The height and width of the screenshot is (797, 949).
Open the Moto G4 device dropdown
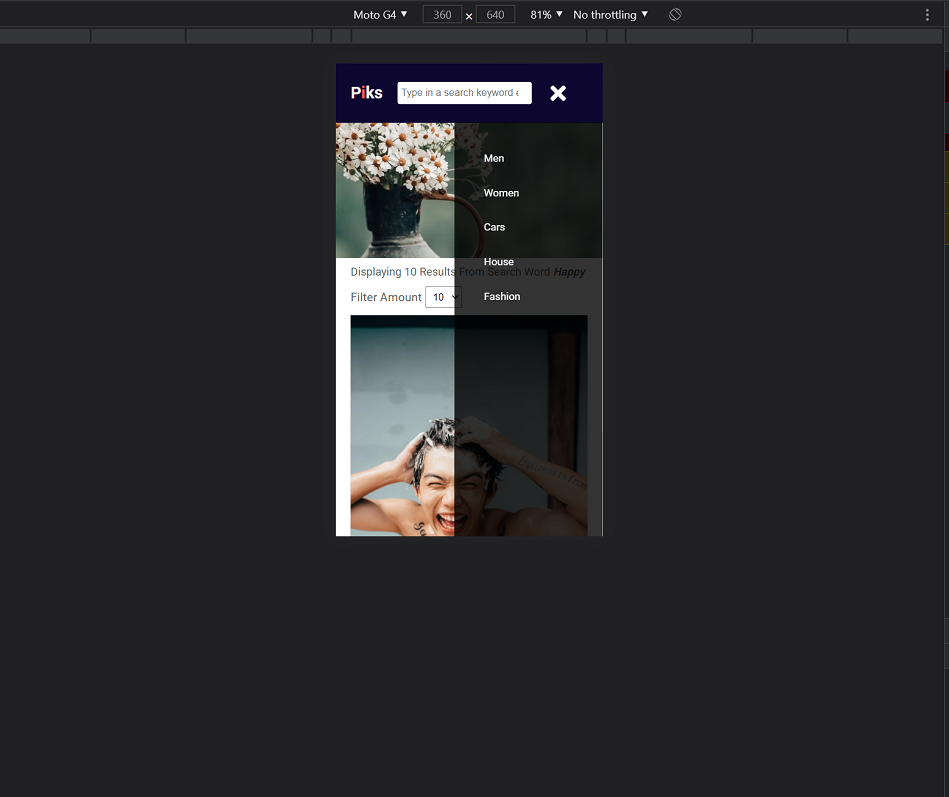(x=380, y=15)
